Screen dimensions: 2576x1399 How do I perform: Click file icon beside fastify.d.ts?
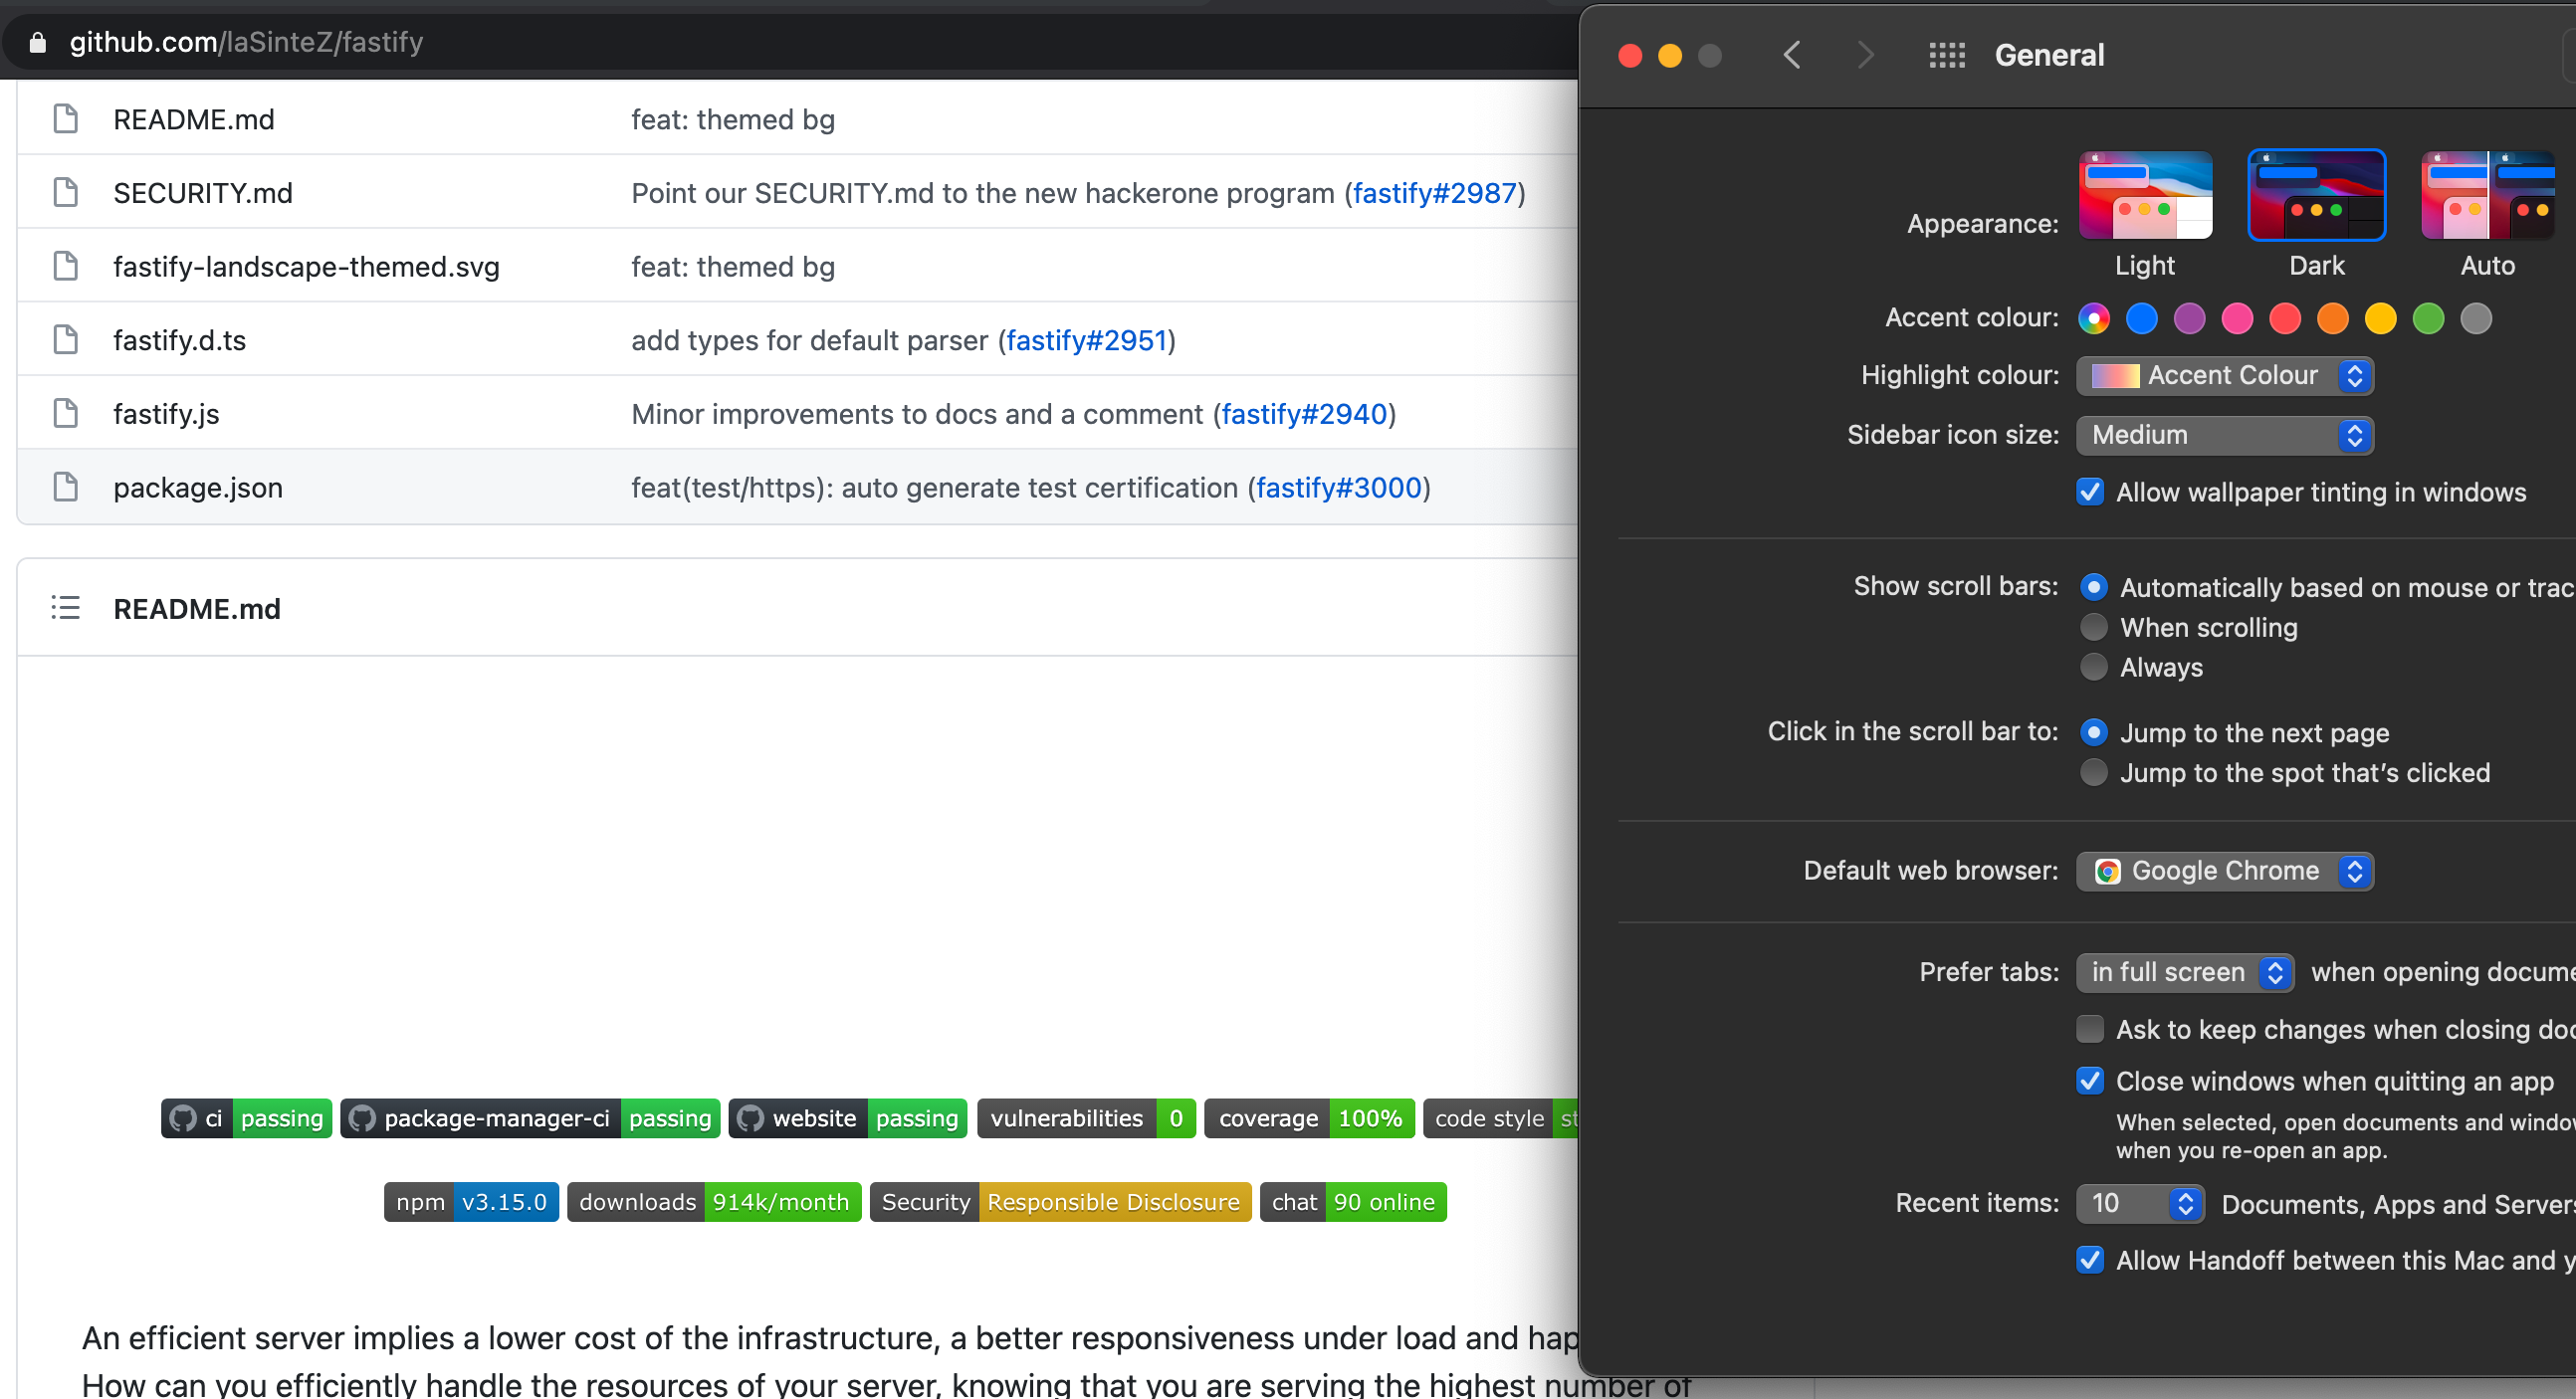pos(66,340)
